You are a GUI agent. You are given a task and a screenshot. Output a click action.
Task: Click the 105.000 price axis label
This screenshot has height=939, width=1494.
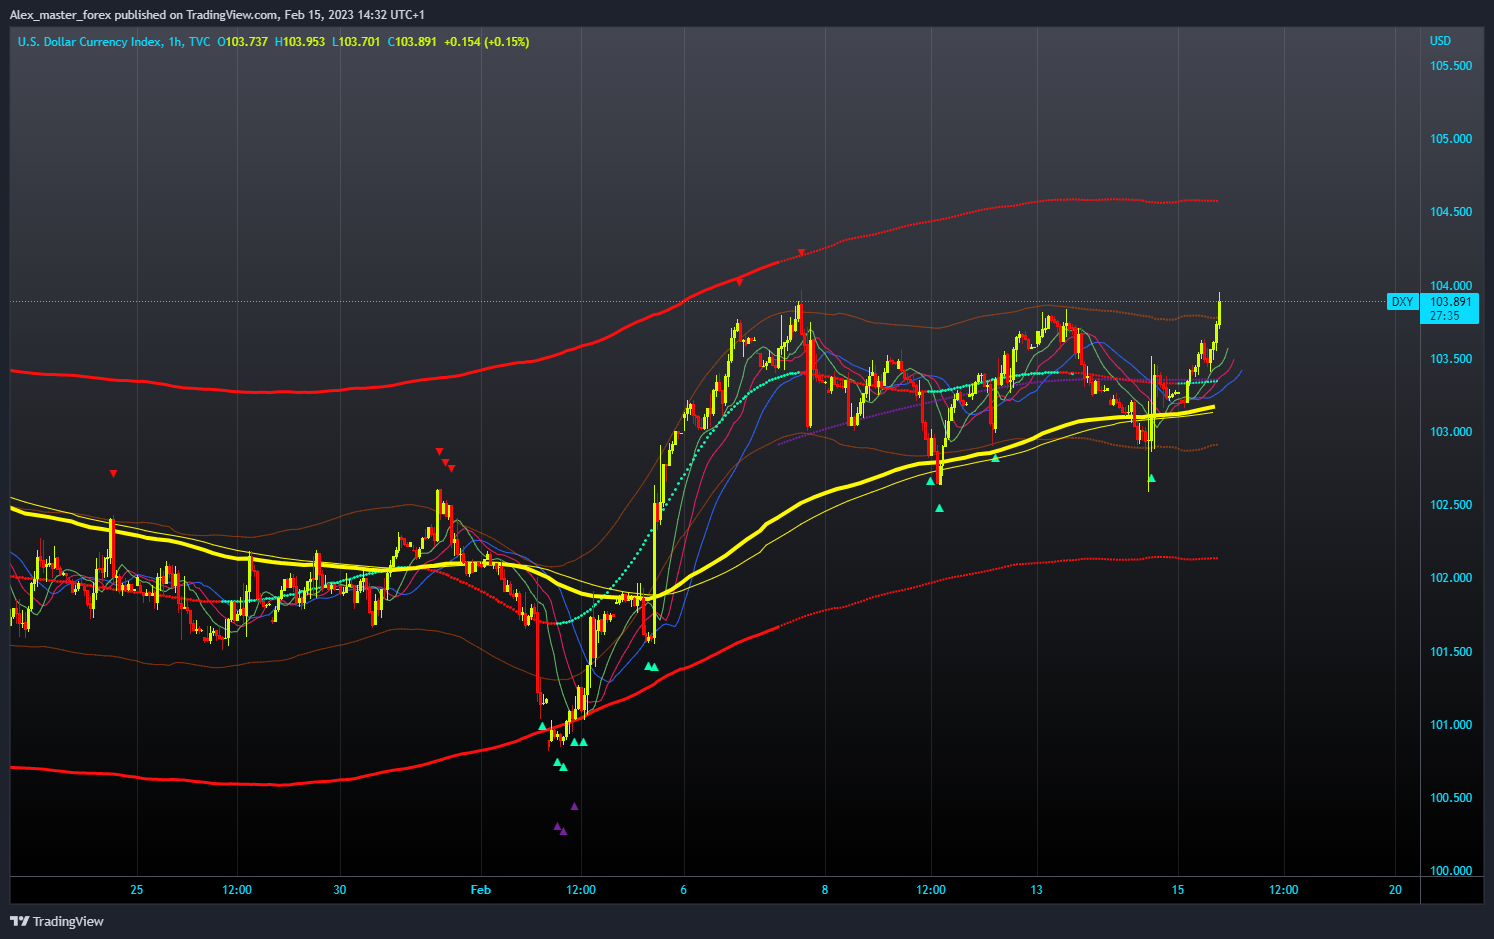click(1451, 139)
